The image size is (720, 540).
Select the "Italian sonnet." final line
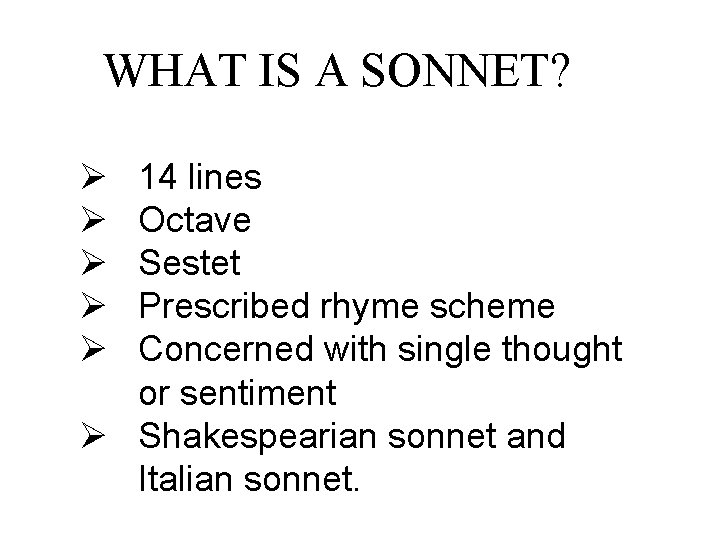pos(249,480)
